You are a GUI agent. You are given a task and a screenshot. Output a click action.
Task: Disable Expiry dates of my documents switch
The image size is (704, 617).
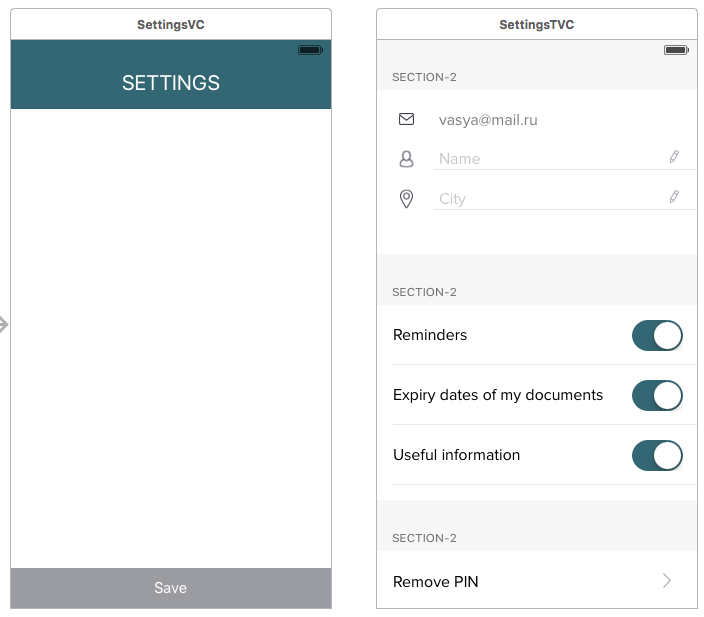[657, 395]
